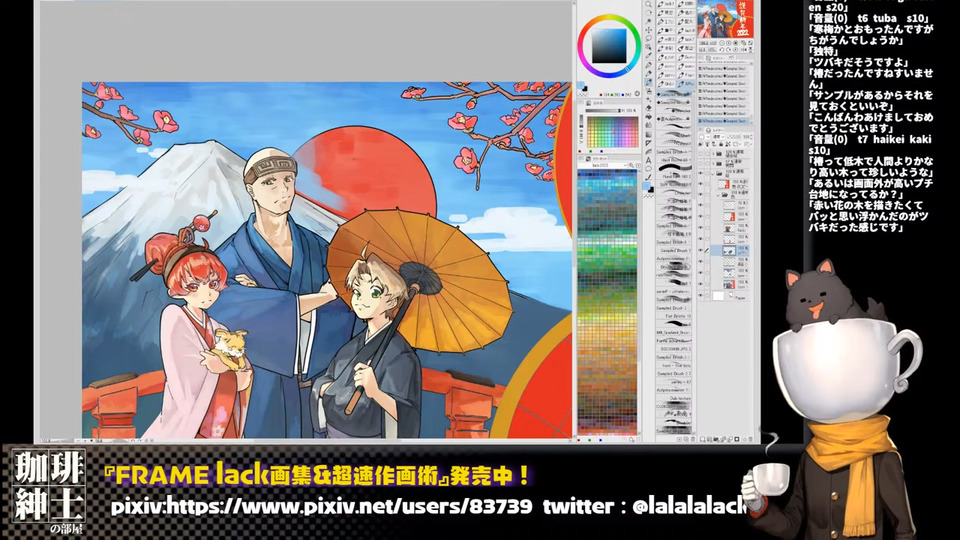
Task: Show the hidden 37% folder layer
Action: [700, 163]
